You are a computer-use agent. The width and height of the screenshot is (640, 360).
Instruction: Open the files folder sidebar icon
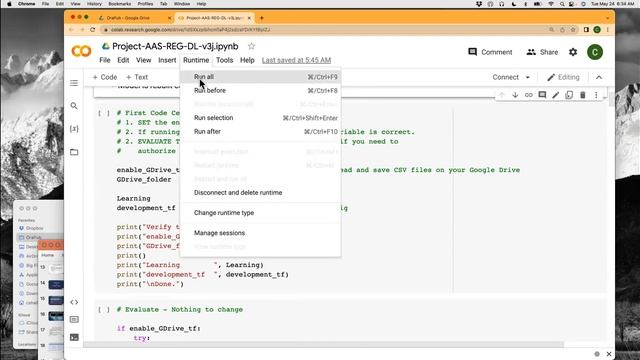[74, 152]
